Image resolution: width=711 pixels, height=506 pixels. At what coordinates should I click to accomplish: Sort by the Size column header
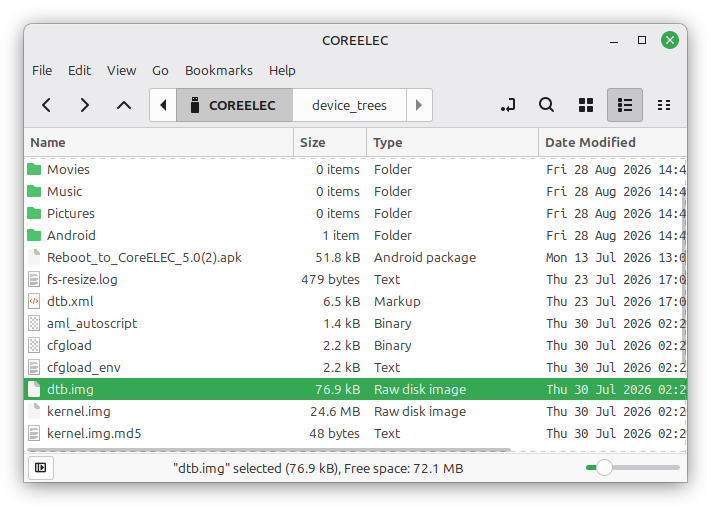(x=330, y=142)
